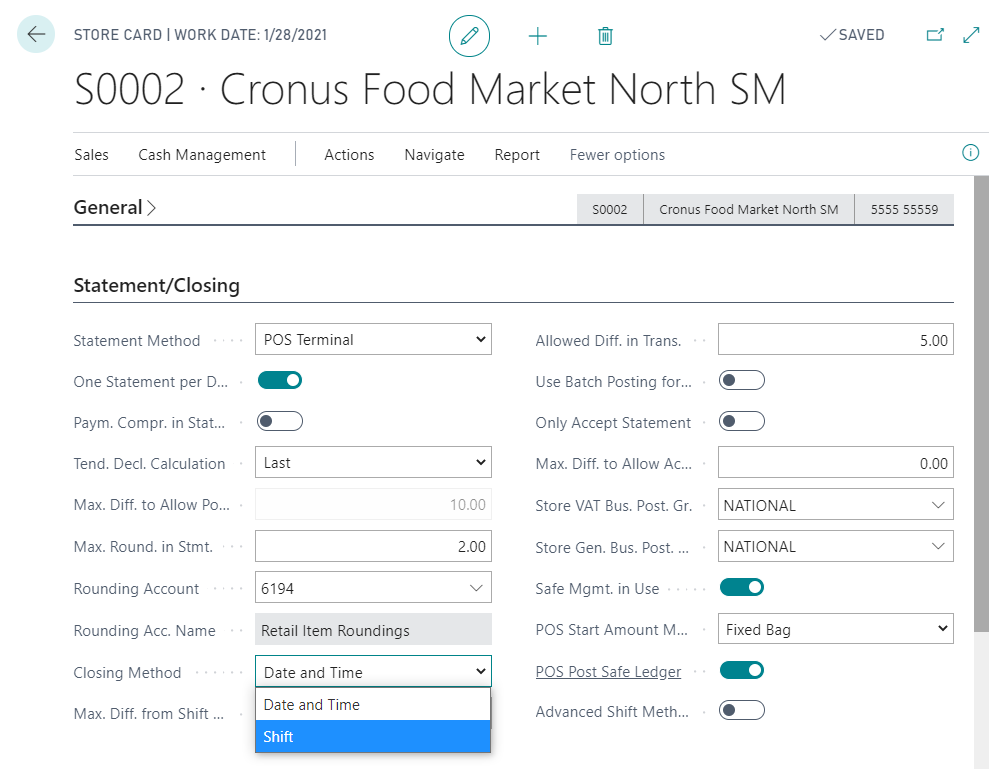
Task: Click POS Post Safe Ledger link
Action: (608, 672)
